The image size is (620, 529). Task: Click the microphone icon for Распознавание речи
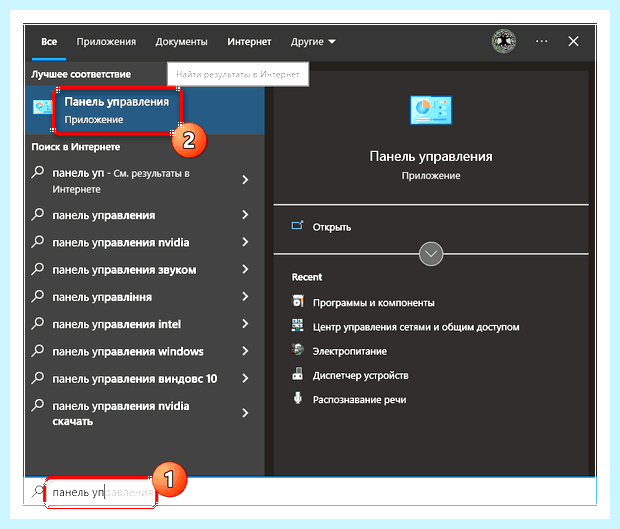297,398
